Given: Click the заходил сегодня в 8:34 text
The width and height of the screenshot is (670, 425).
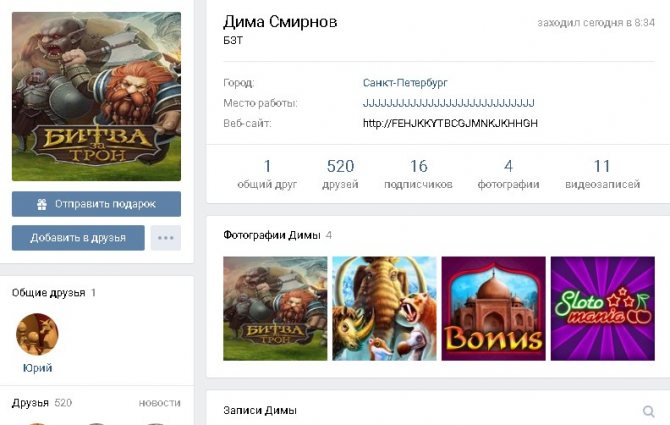Looking at the screenshot, I should [x=596, y=23].
